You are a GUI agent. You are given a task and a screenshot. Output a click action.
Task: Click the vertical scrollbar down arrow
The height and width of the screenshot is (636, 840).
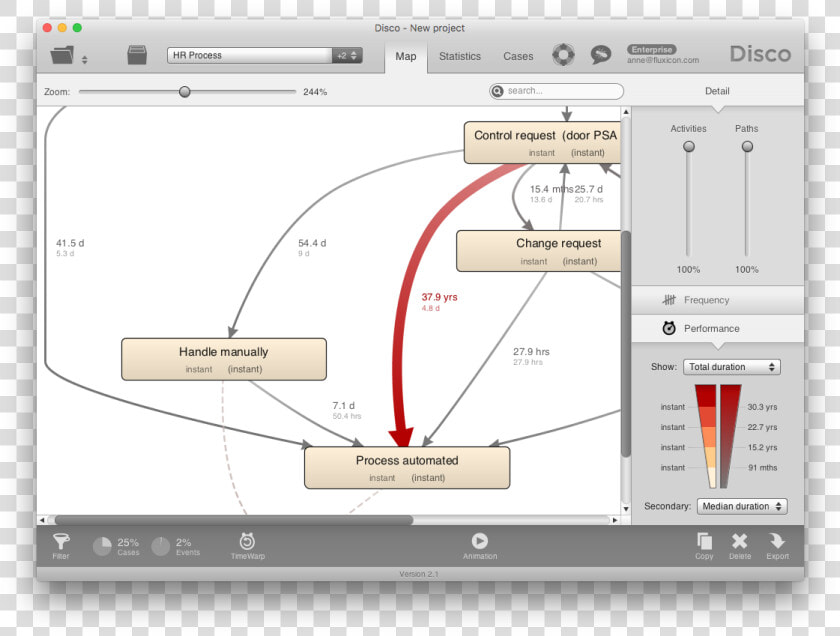coord(626,508)
